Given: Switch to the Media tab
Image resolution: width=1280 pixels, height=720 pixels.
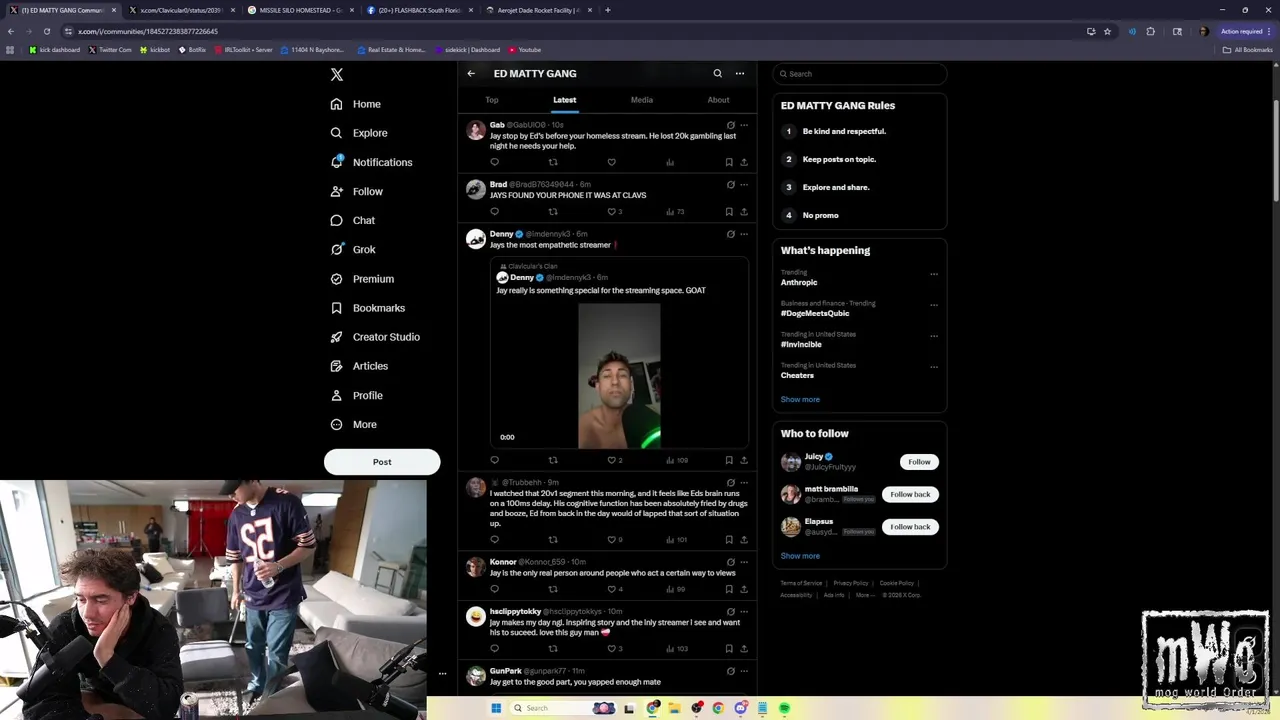Looking at the screenshot, I should pos(642,100).
